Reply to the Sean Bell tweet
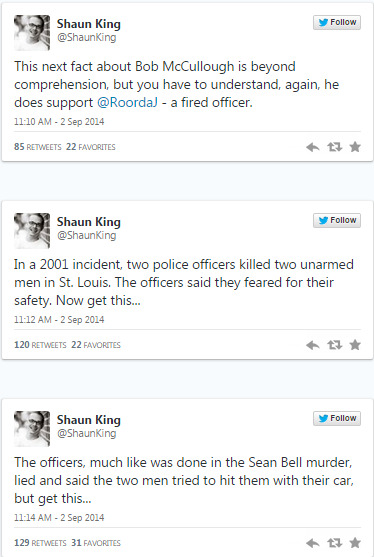 pos(313,543)
